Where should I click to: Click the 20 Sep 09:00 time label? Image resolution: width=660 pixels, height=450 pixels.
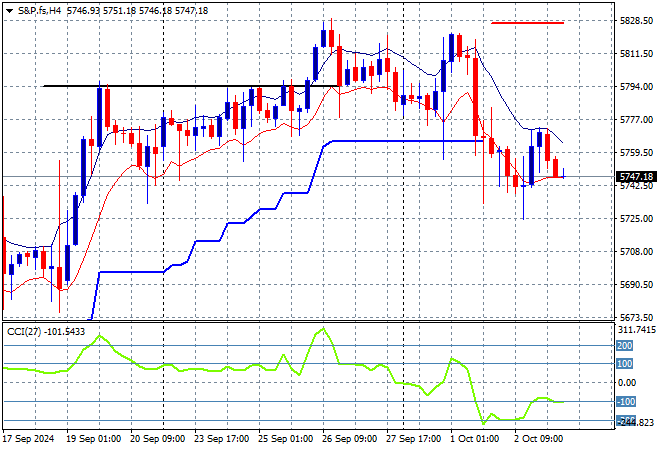157,439
